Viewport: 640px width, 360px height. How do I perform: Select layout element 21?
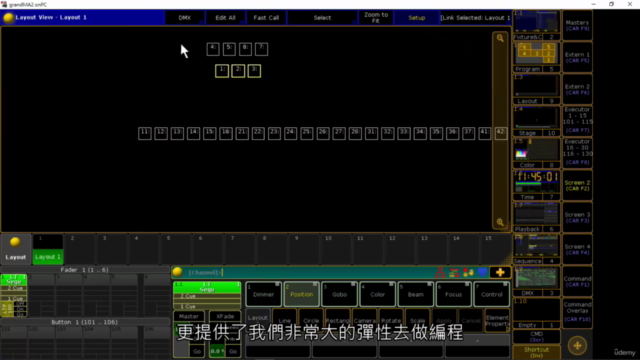point(242,133)
